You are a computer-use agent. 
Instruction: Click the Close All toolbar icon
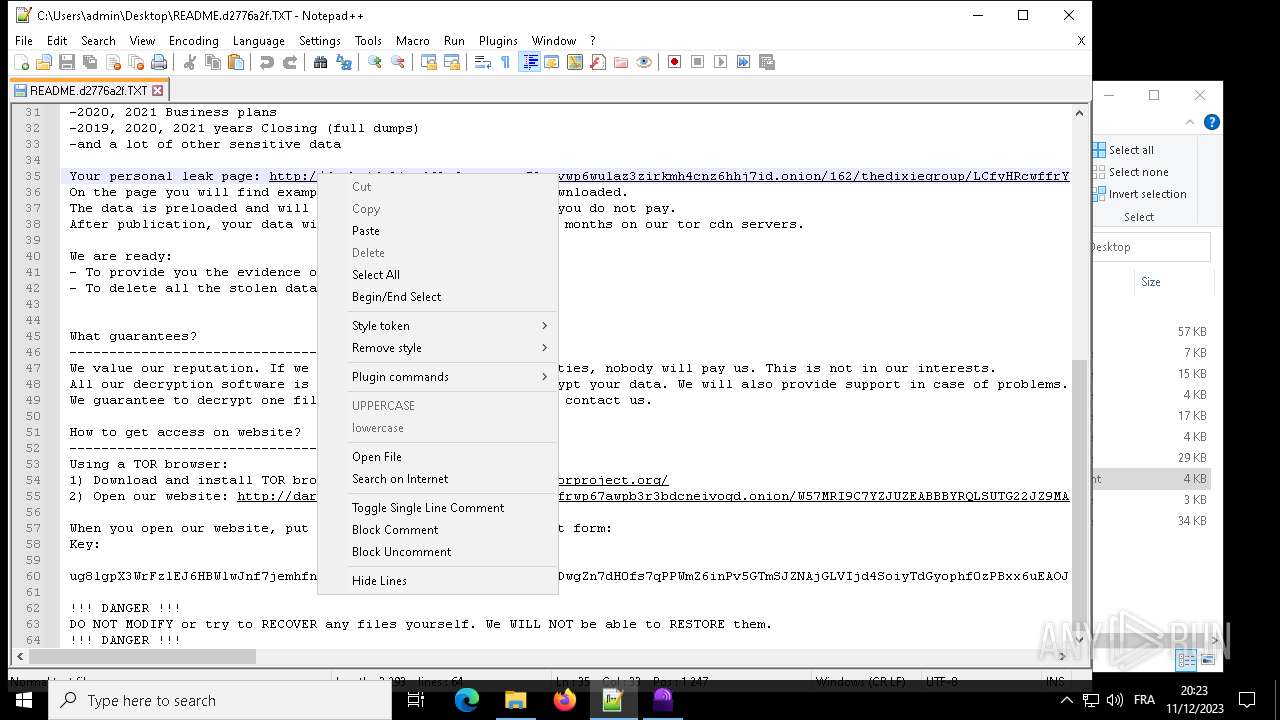point(136,62)
